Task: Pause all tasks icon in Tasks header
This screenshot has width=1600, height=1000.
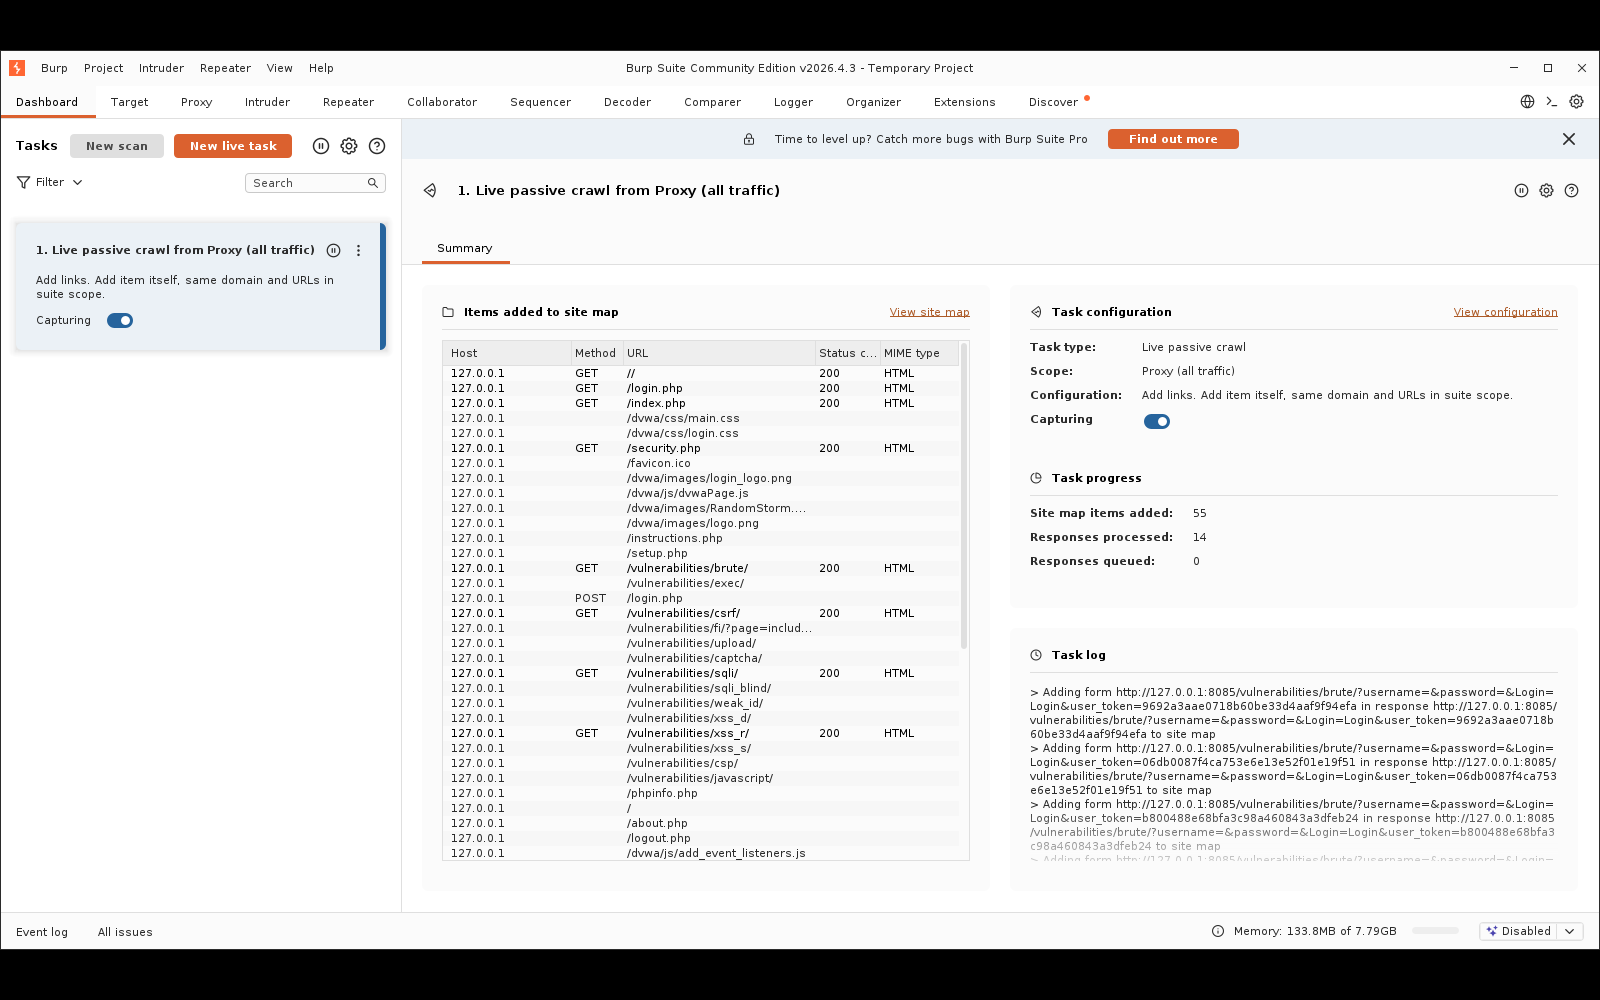Action: pos(321,146)
